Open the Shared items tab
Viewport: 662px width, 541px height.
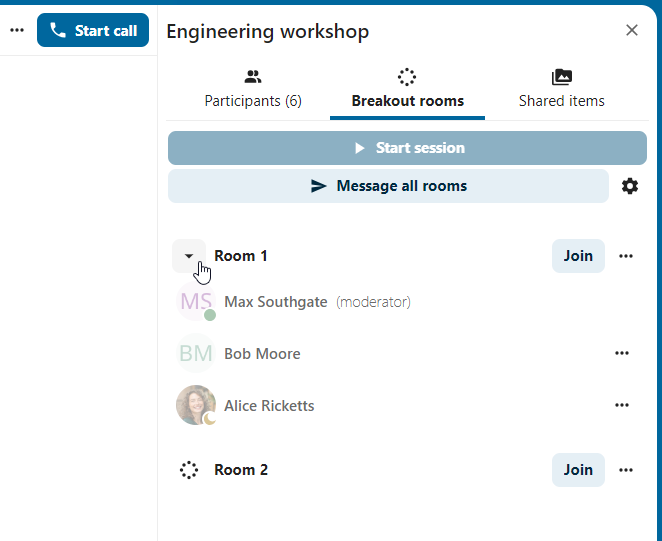coord(561,89)
